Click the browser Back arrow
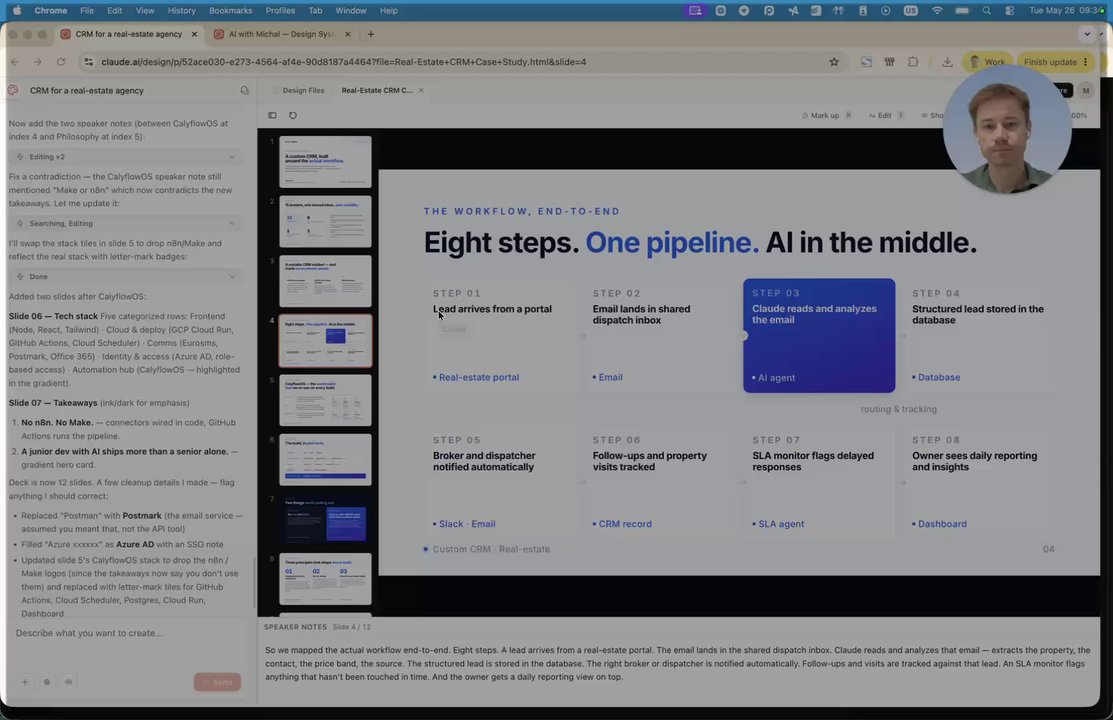The height and width of the screenshot is (720, 1113). 15,62
